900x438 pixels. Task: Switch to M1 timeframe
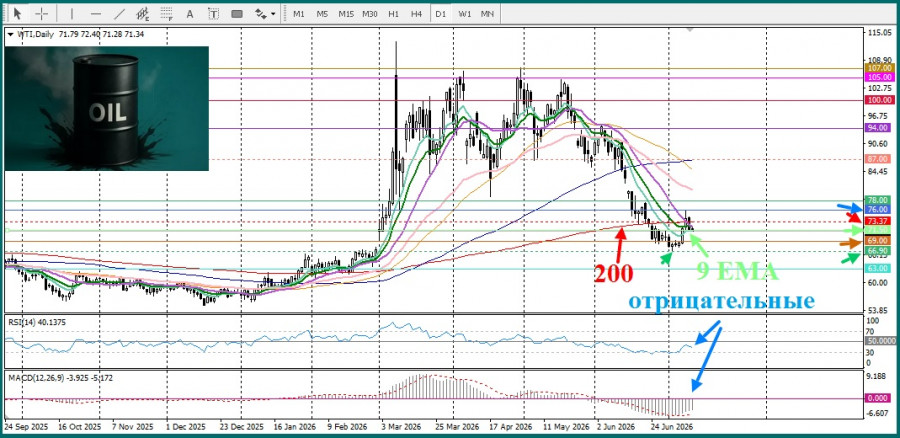point(298,13)
